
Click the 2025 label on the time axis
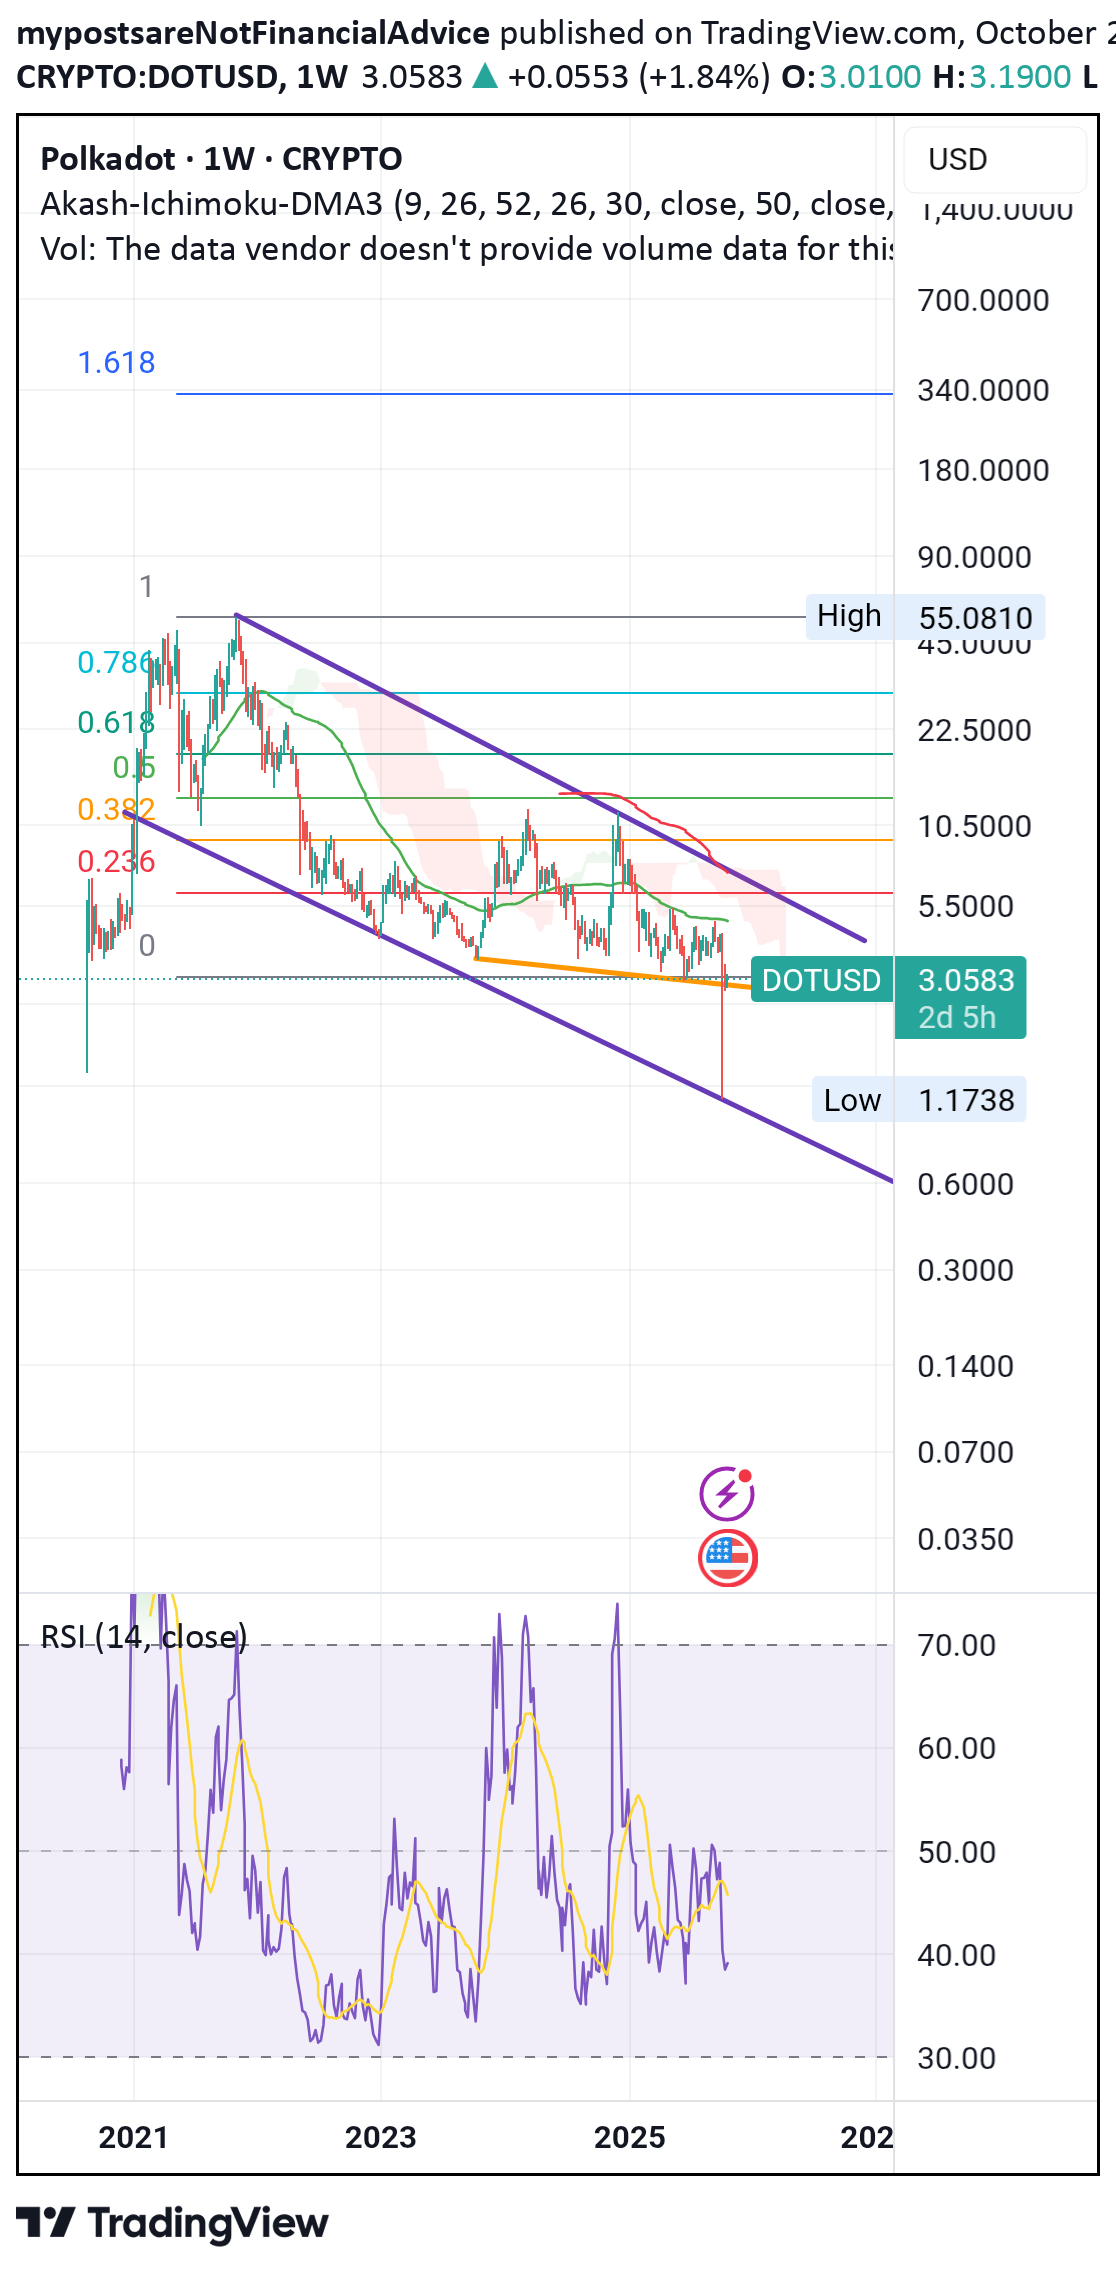click(x=629, y=2137)
